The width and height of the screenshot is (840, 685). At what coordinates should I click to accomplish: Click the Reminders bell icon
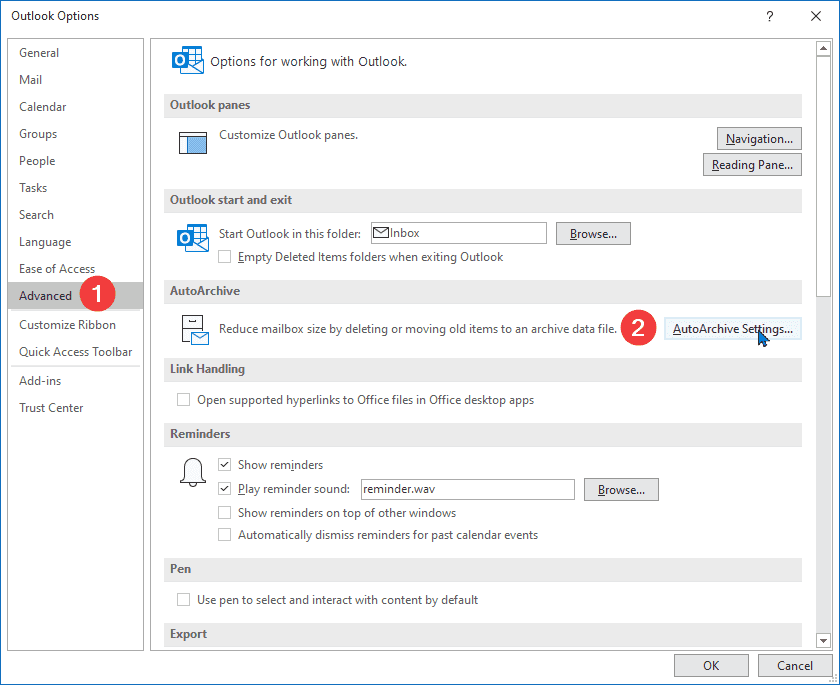tap(193, 473)
